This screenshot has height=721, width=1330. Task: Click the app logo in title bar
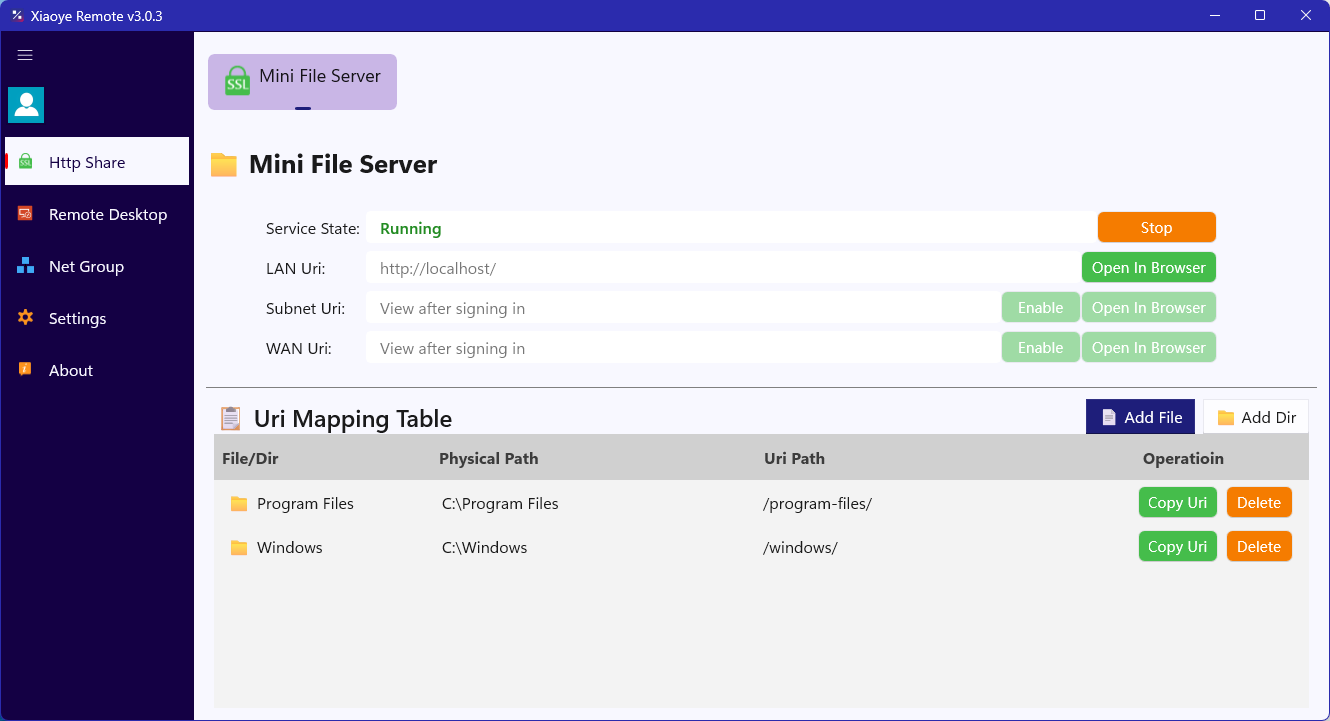click(17, 16)
